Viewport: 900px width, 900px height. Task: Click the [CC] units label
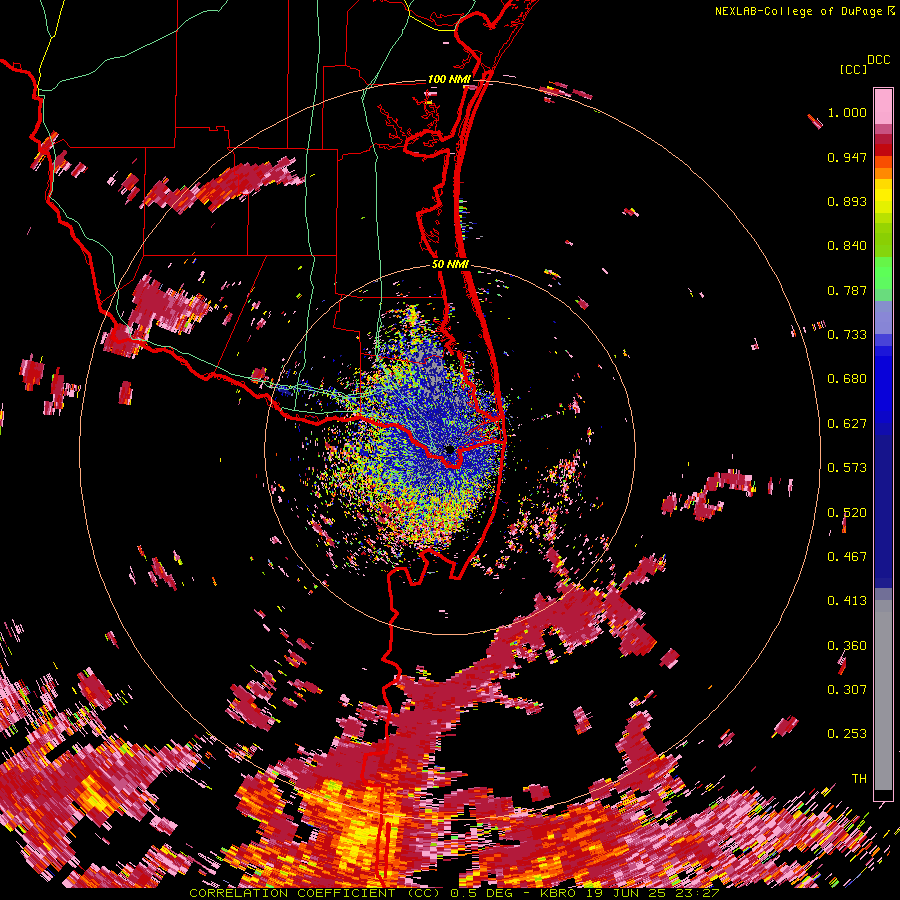[853, 69]
